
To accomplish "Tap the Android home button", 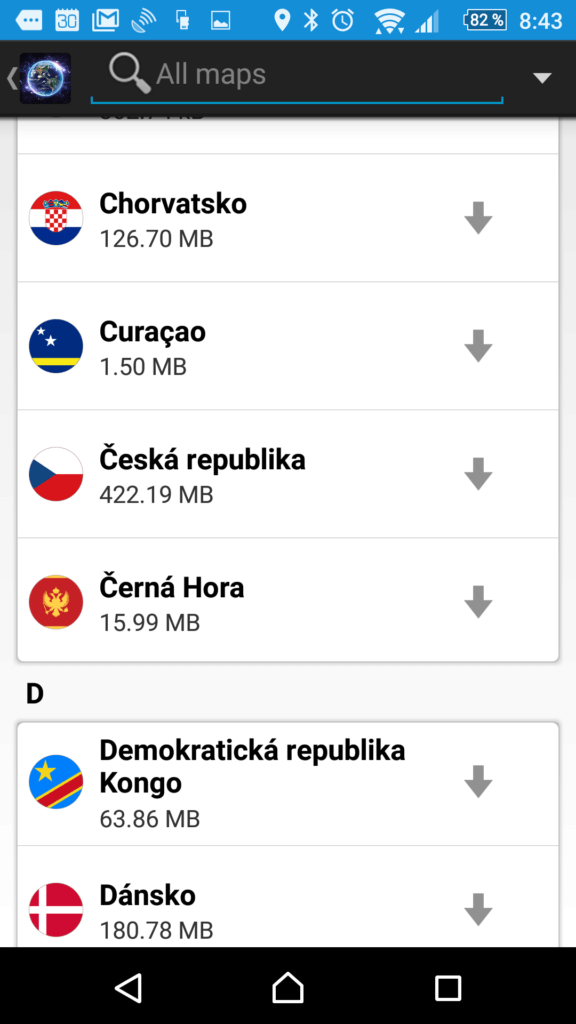I will coord(288,986).
